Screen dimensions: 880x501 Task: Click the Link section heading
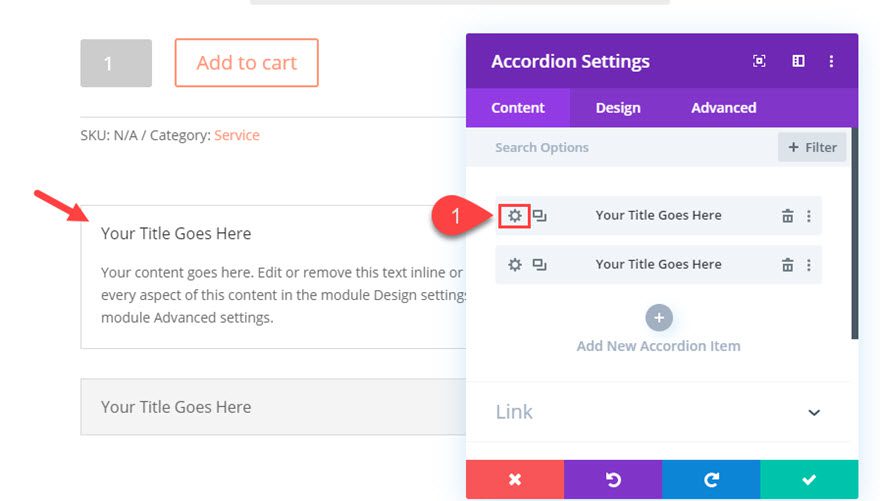[x=514, y=412]
